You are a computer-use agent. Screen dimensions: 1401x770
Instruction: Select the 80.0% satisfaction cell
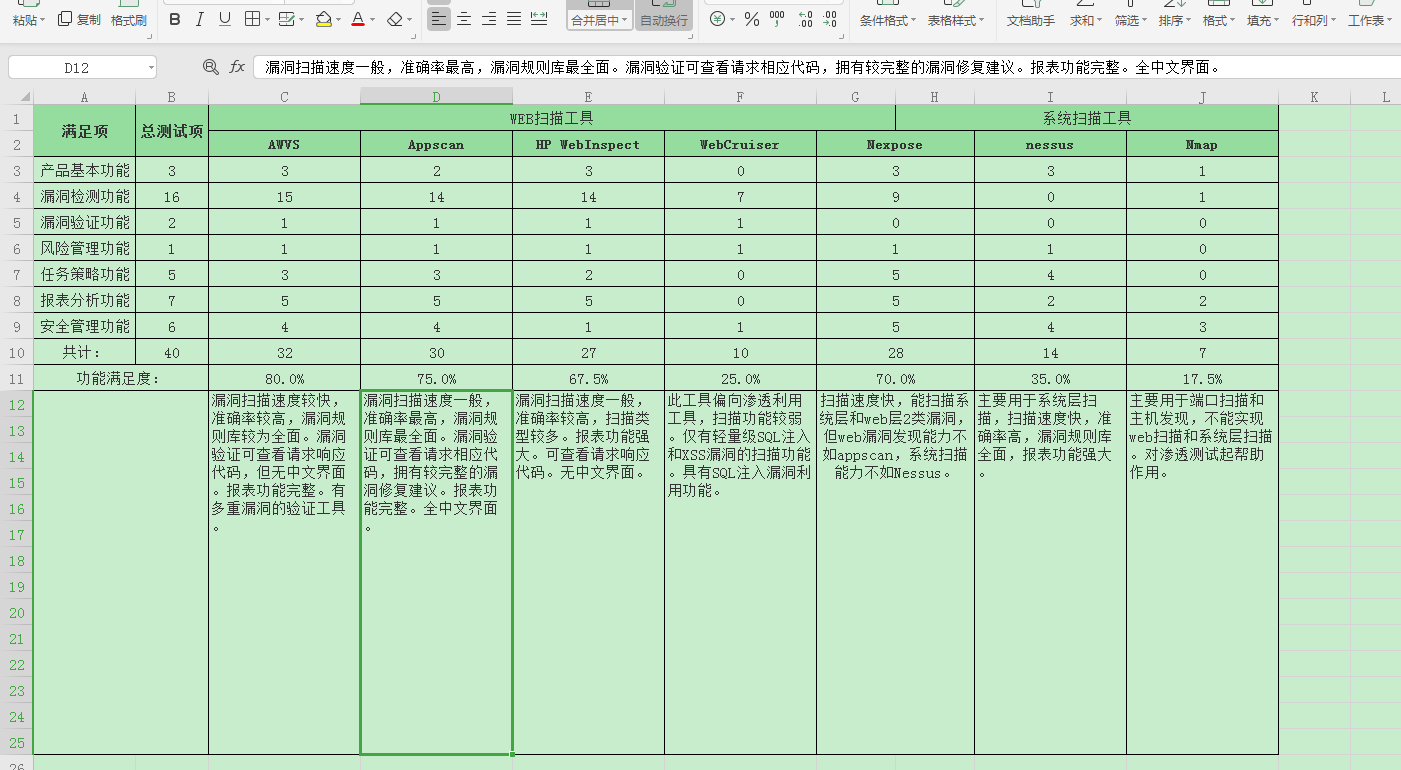284,378
